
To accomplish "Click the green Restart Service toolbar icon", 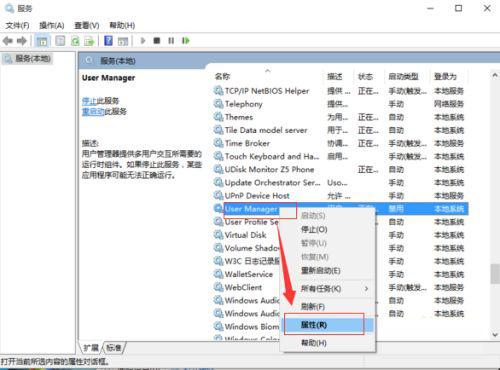I will (186, 41).
